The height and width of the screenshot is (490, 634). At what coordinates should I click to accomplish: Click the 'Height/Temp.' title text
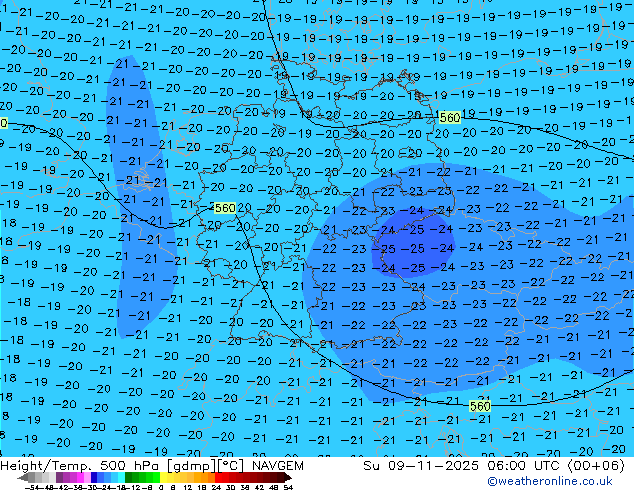click(46, 466)
